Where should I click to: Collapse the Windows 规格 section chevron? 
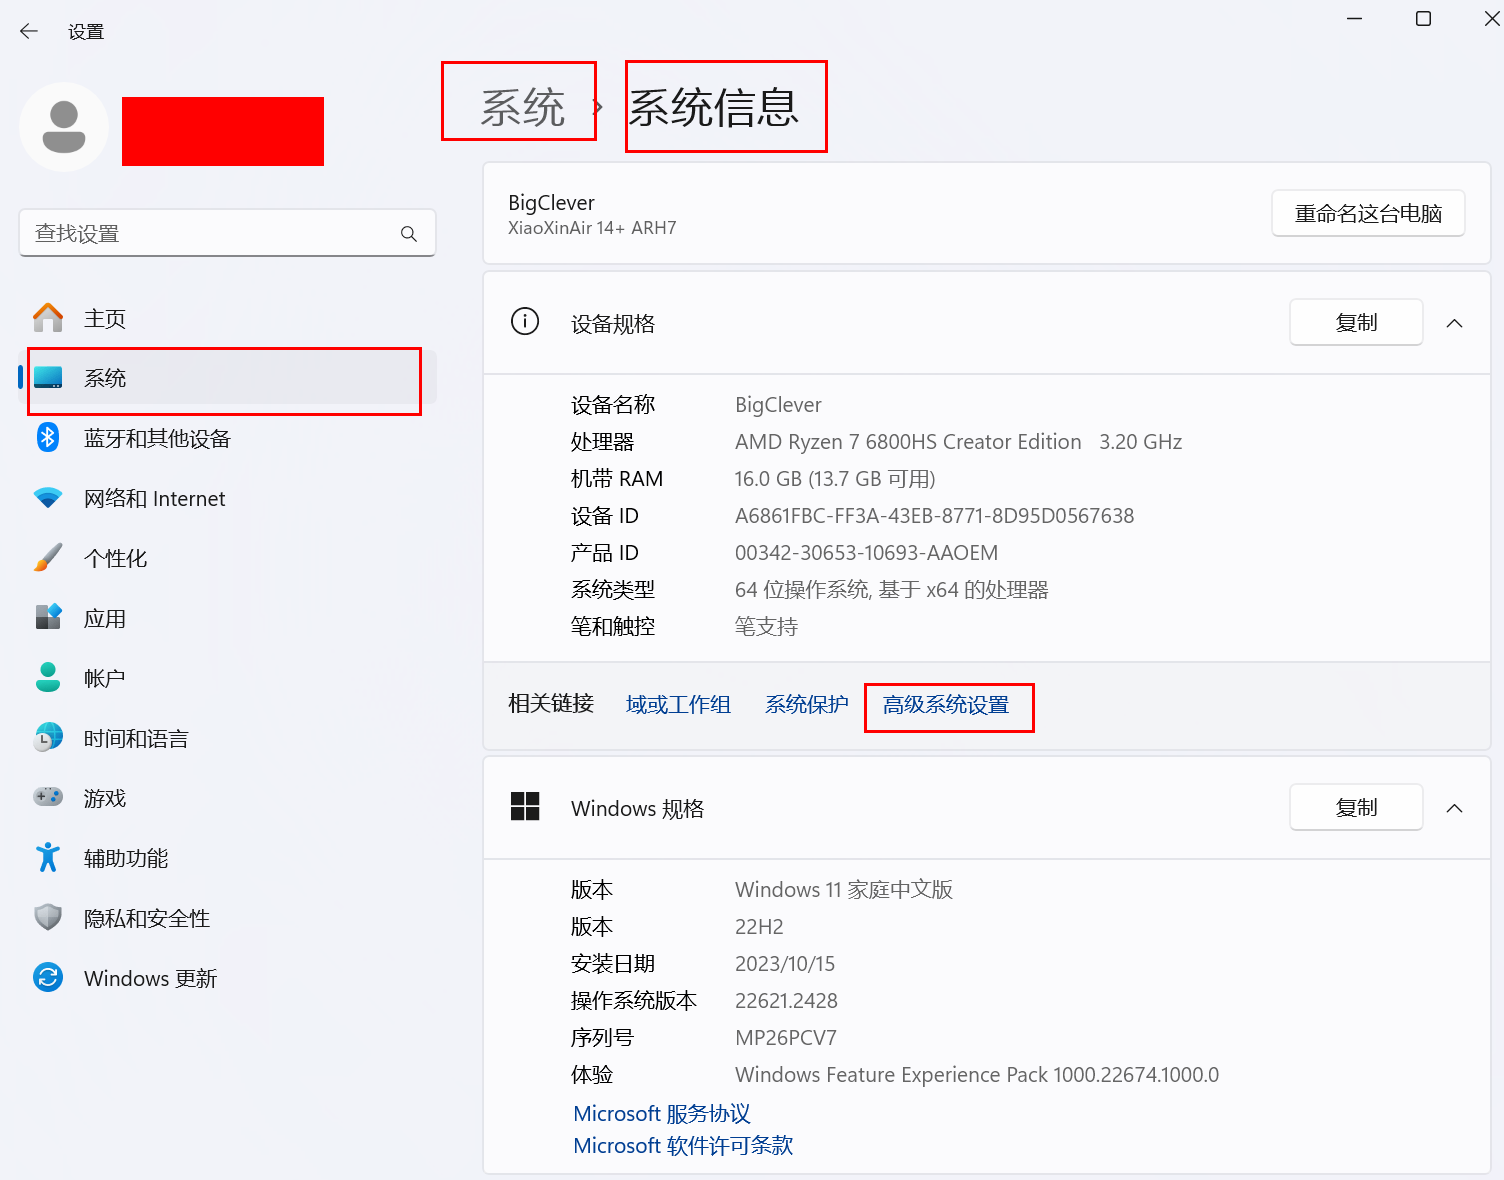pyautogui.click(x=1454, y=808)
